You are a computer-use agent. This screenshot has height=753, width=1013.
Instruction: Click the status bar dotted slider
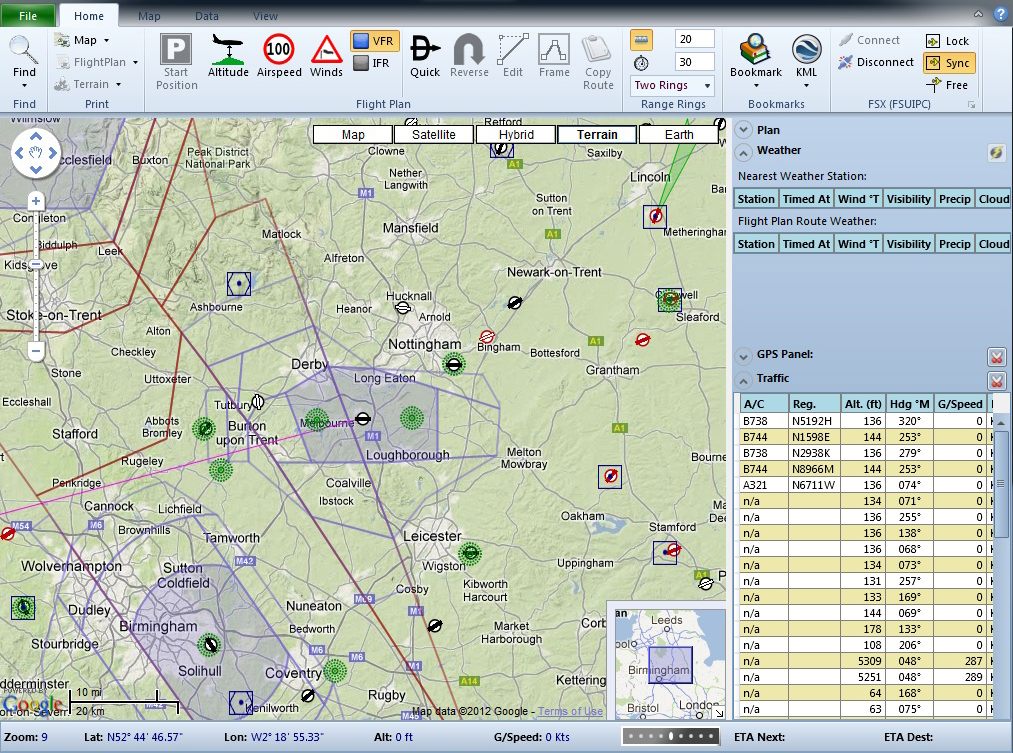[670, 736]
